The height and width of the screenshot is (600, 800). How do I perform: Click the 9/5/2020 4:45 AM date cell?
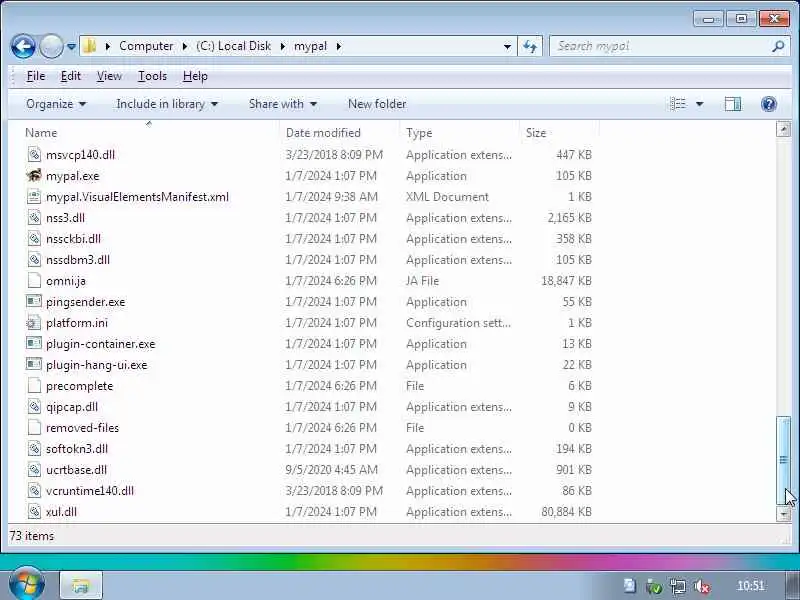[x=332, y=469]
